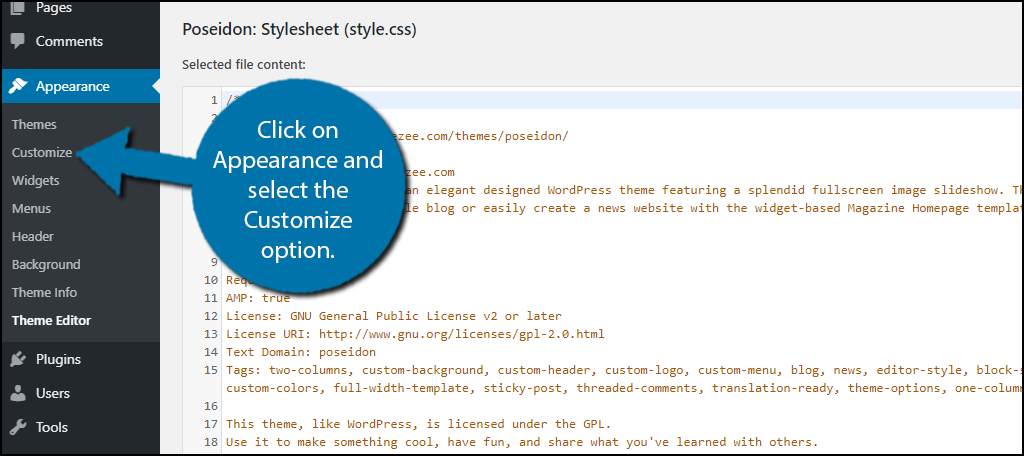
Task: Open the Menus submenu item
Action: coord(31,208)
